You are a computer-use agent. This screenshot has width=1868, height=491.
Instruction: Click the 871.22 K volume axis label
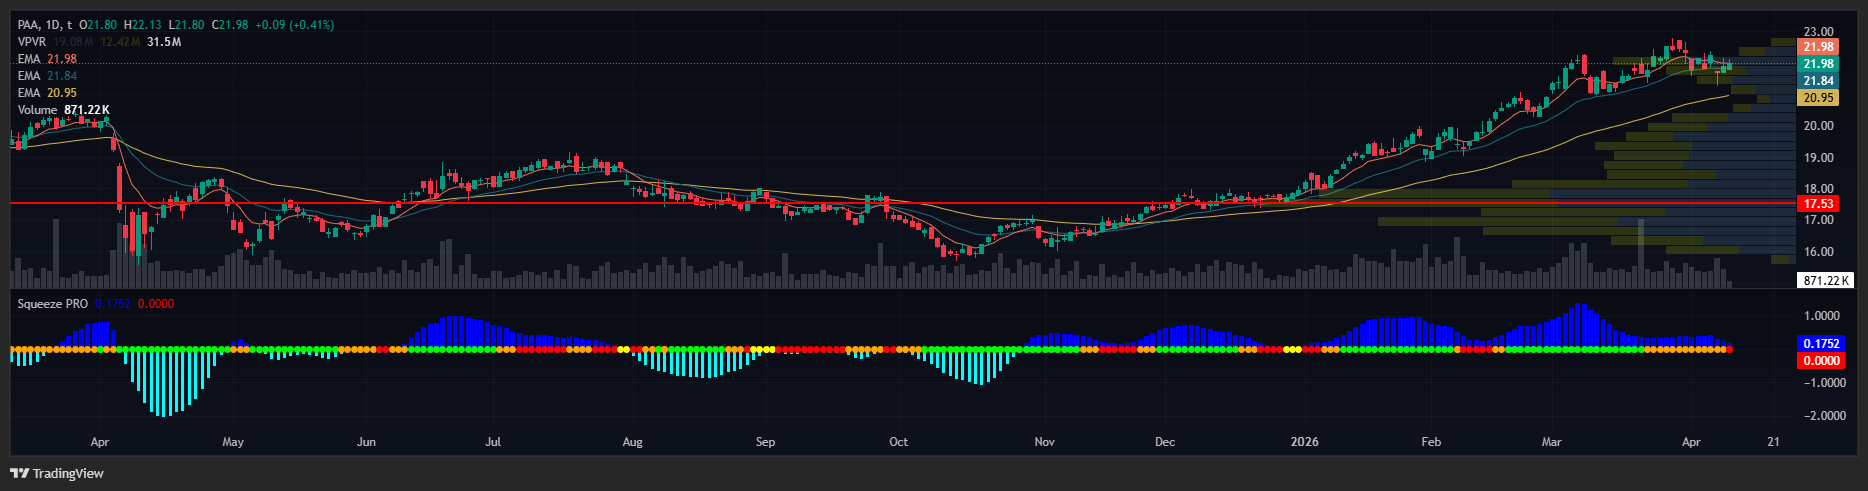1825,281
